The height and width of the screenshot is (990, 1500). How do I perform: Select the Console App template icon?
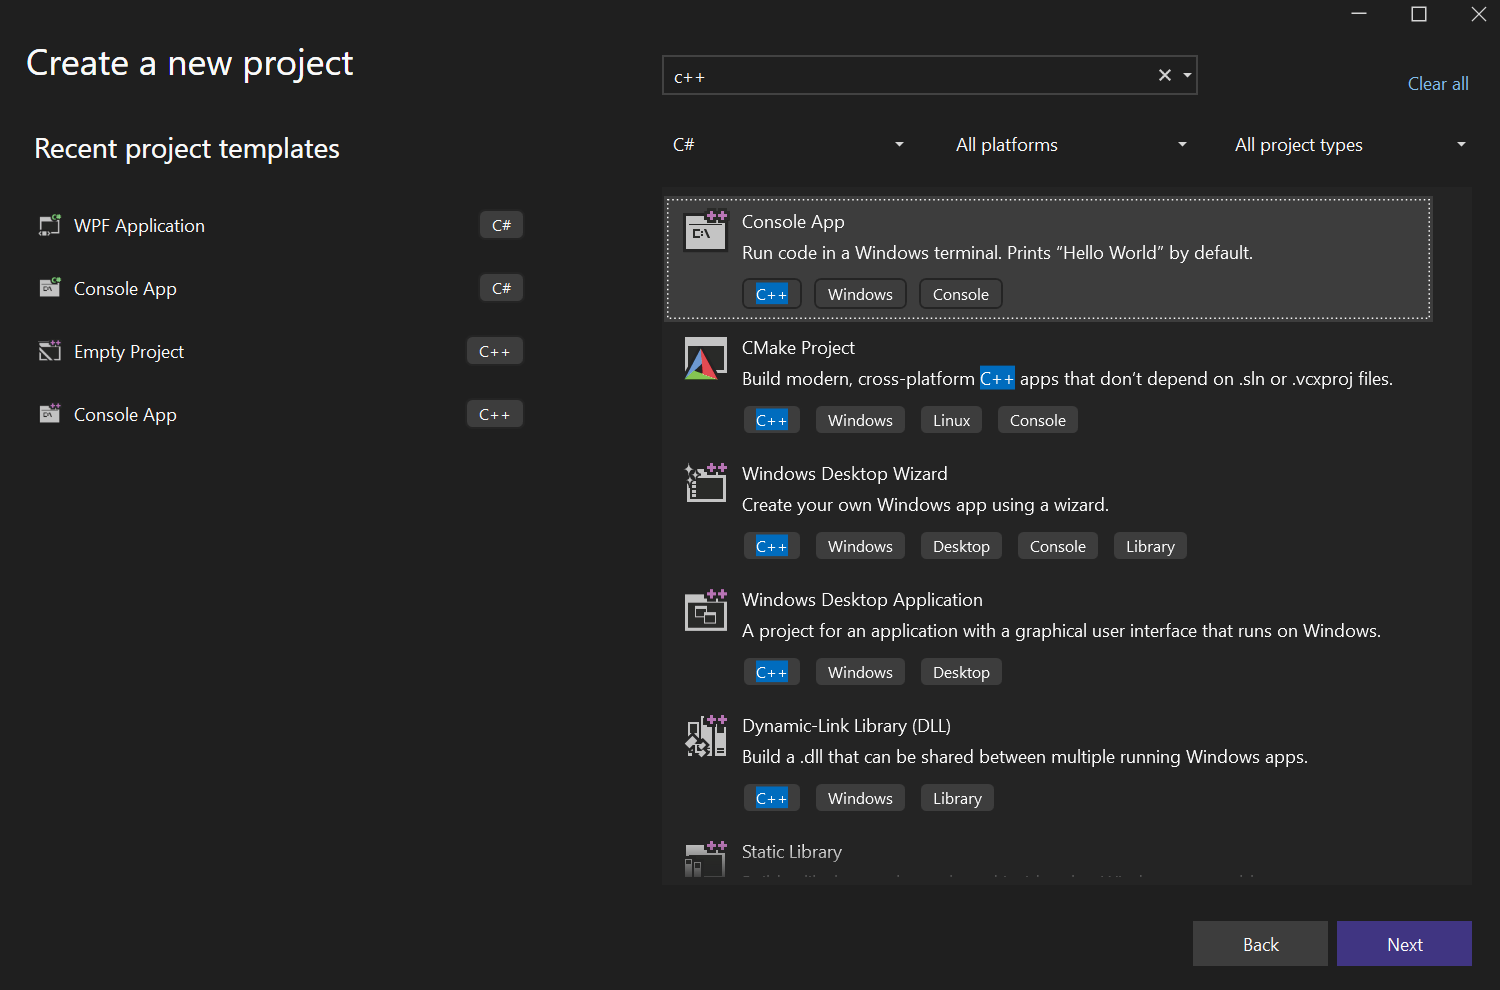tap(705, 231)
